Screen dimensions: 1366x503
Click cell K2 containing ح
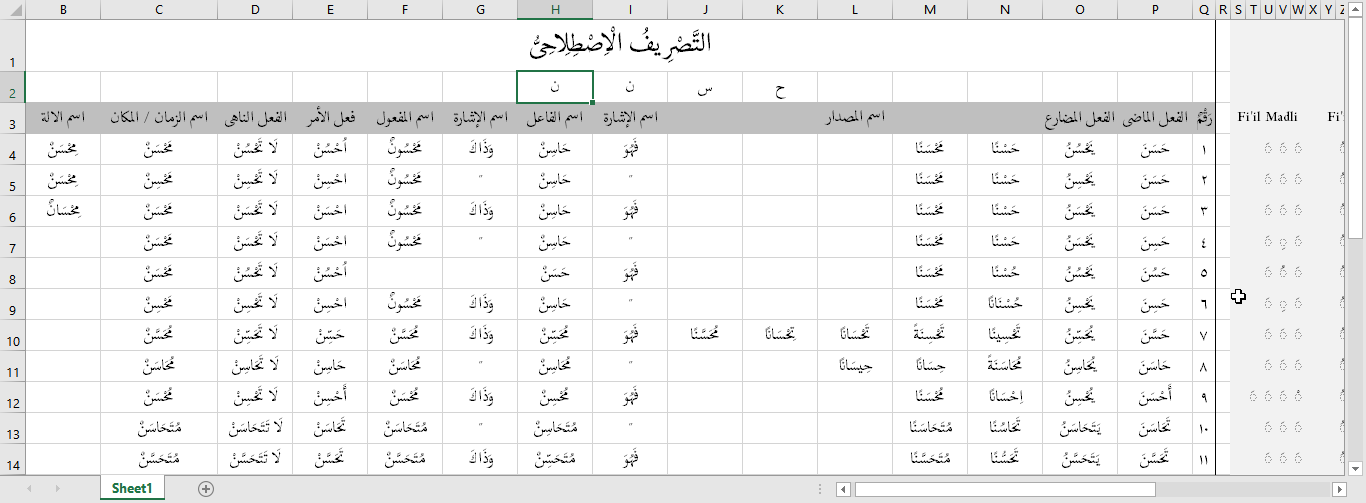(x=780, y=87)
